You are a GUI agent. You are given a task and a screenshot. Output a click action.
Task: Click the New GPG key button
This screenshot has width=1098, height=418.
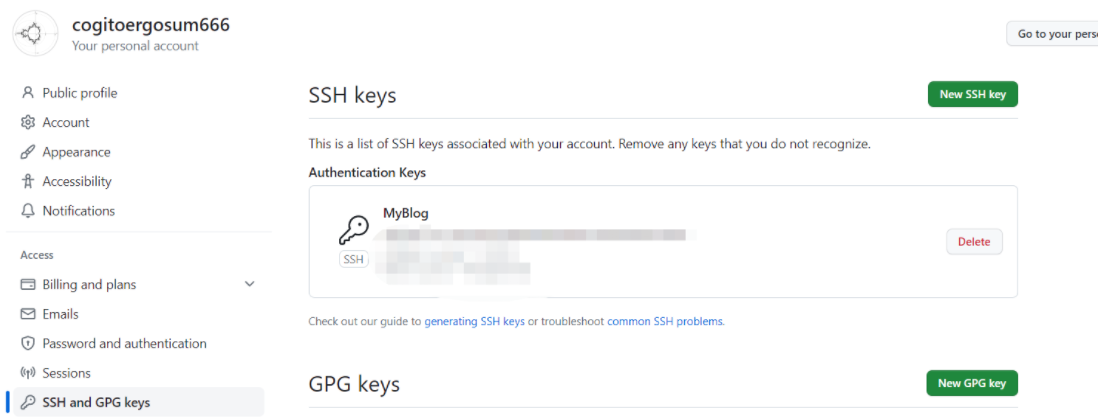coord(972,383)
